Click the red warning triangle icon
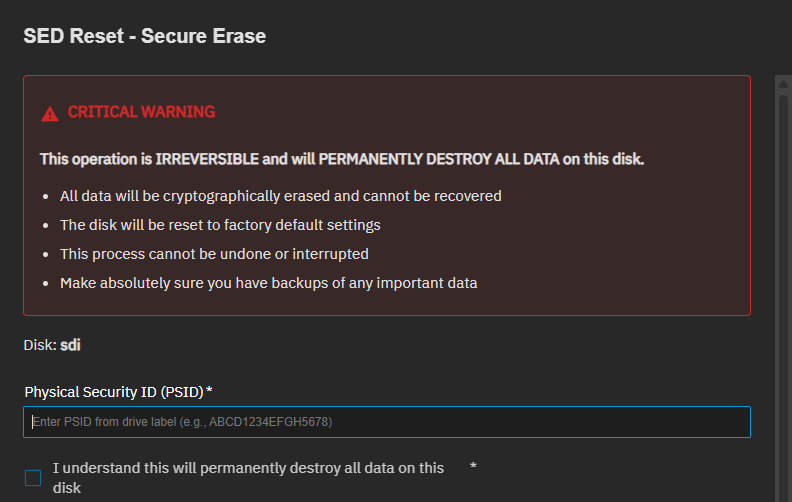 pyautogui.click(x=50, y=114)
